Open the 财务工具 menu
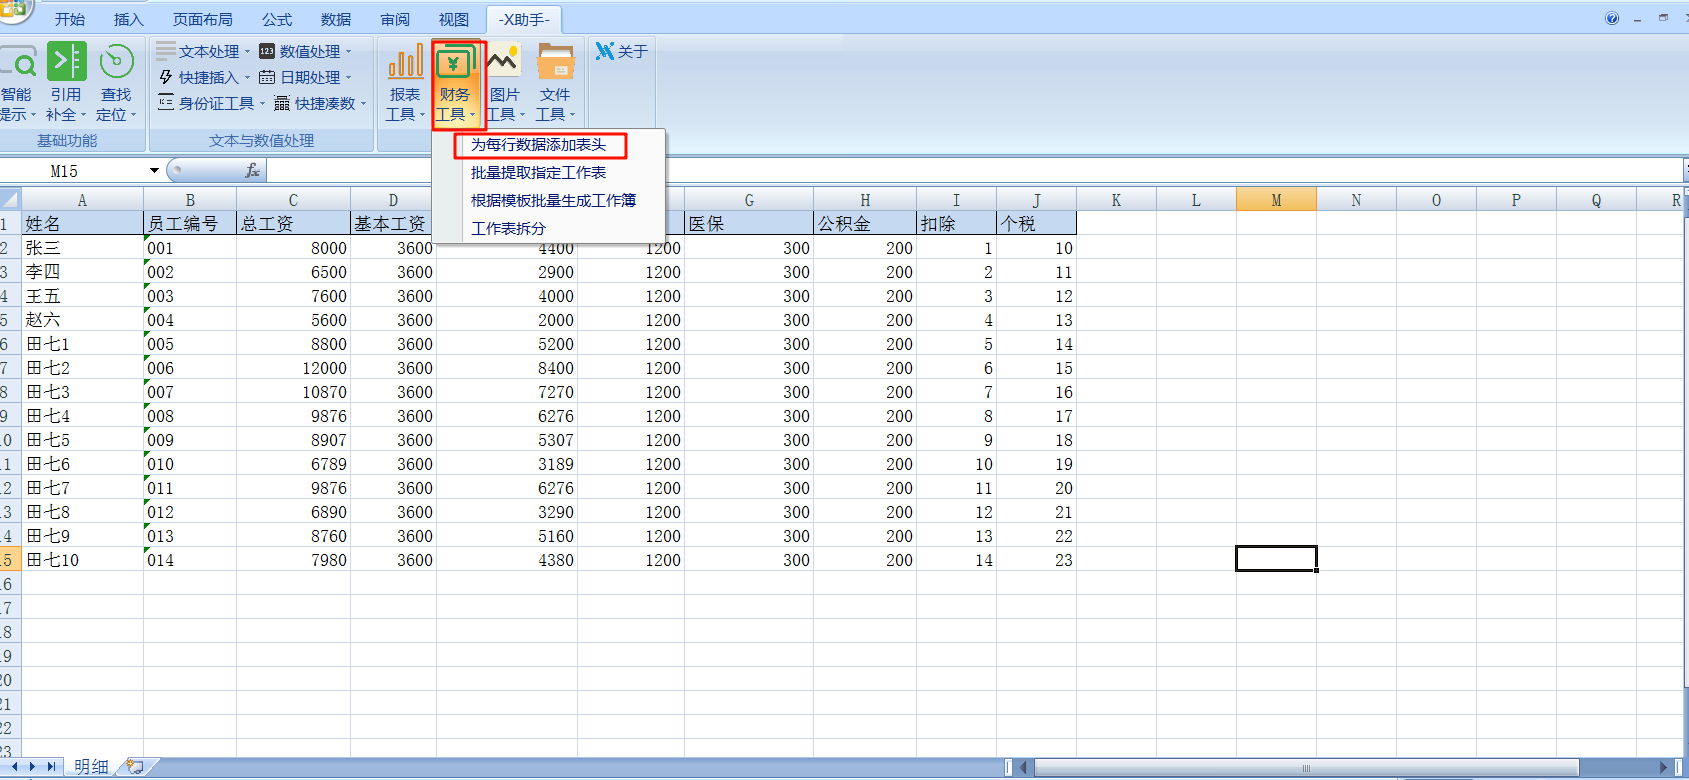Screen dimensions: 1689x780 point(455,84)
